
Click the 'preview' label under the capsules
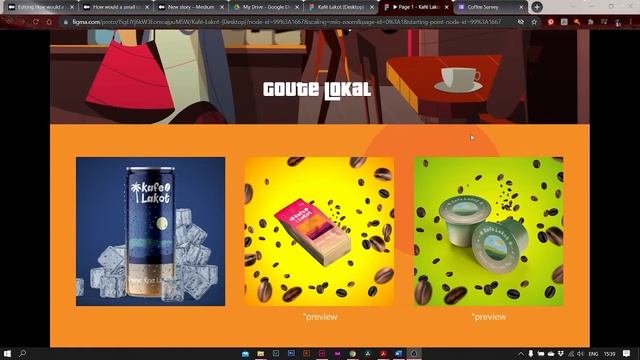tap(489, 317)
